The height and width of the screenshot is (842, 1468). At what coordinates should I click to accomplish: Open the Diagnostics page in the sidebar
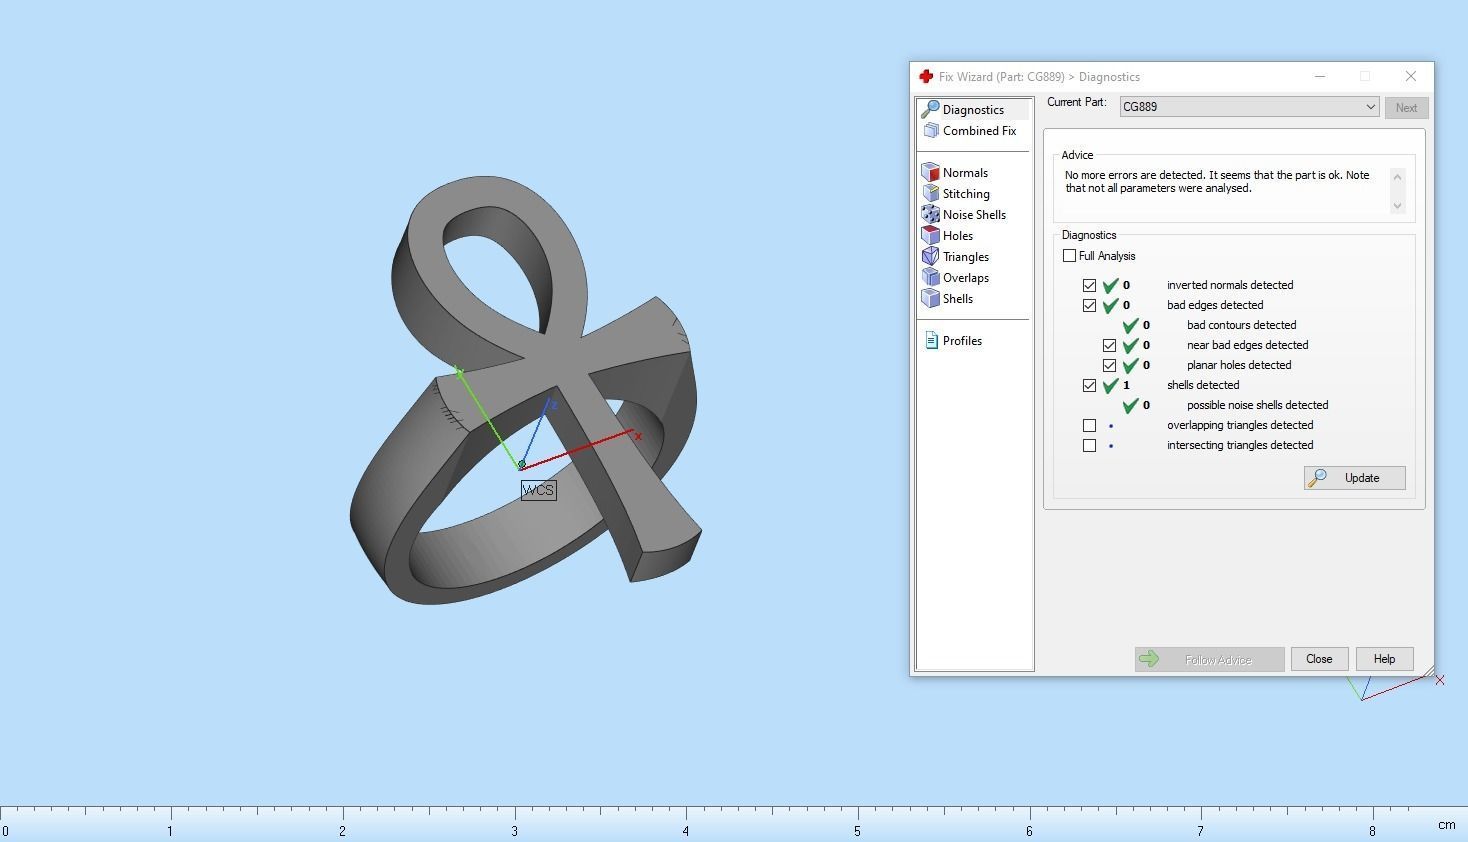(974, 110)
